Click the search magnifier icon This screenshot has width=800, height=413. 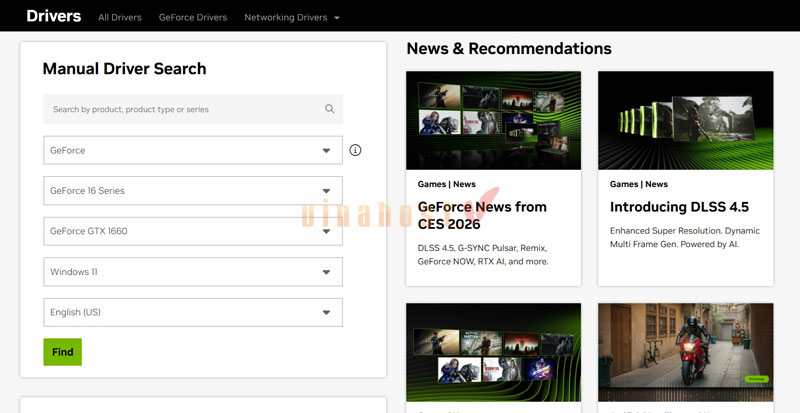pos(330,109)
